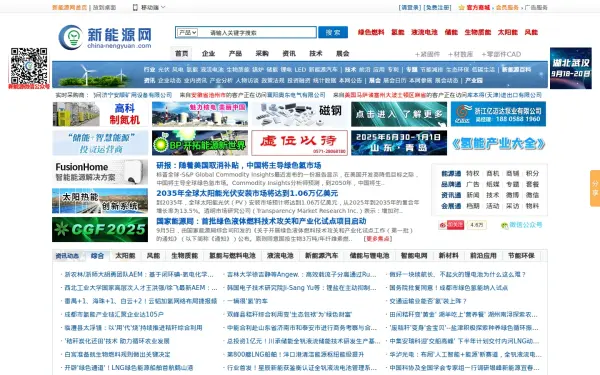600x375 pixels.
Task: Open headline 2035年全球太阳能光伏安装市场
Action: tap(247, 193)
